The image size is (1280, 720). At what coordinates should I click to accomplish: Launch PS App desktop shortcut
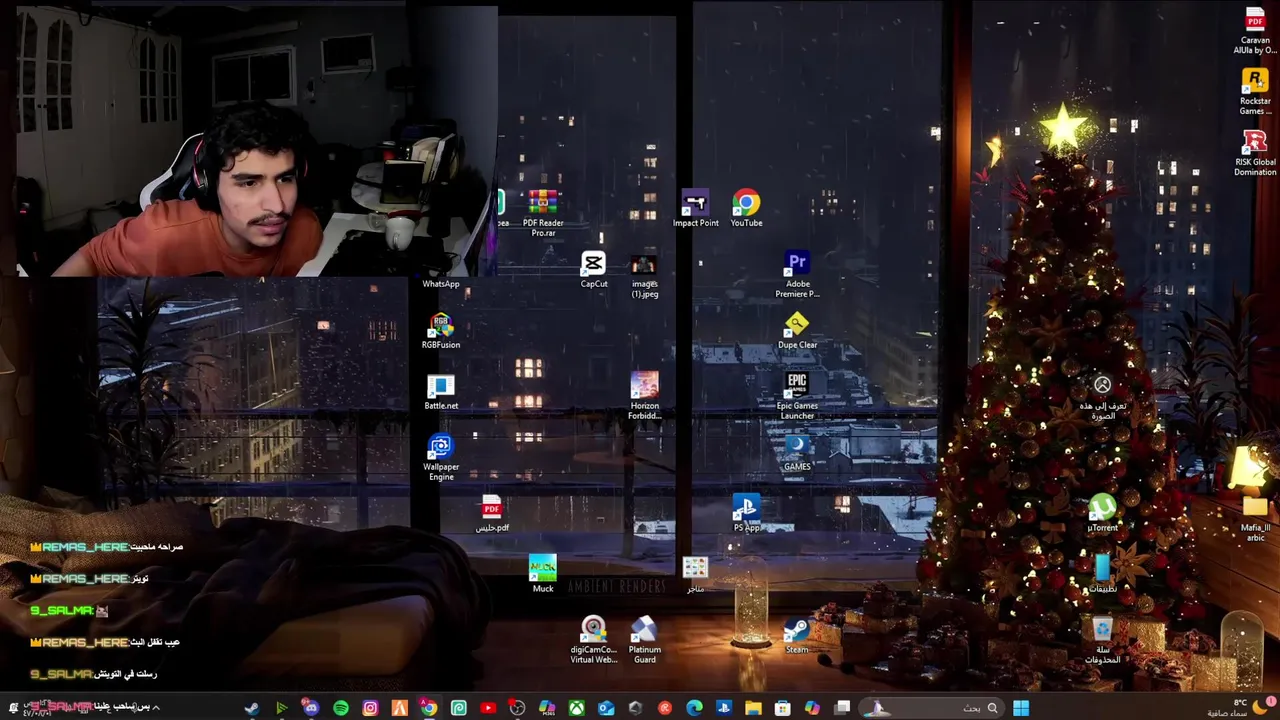(x=746, y=514)
